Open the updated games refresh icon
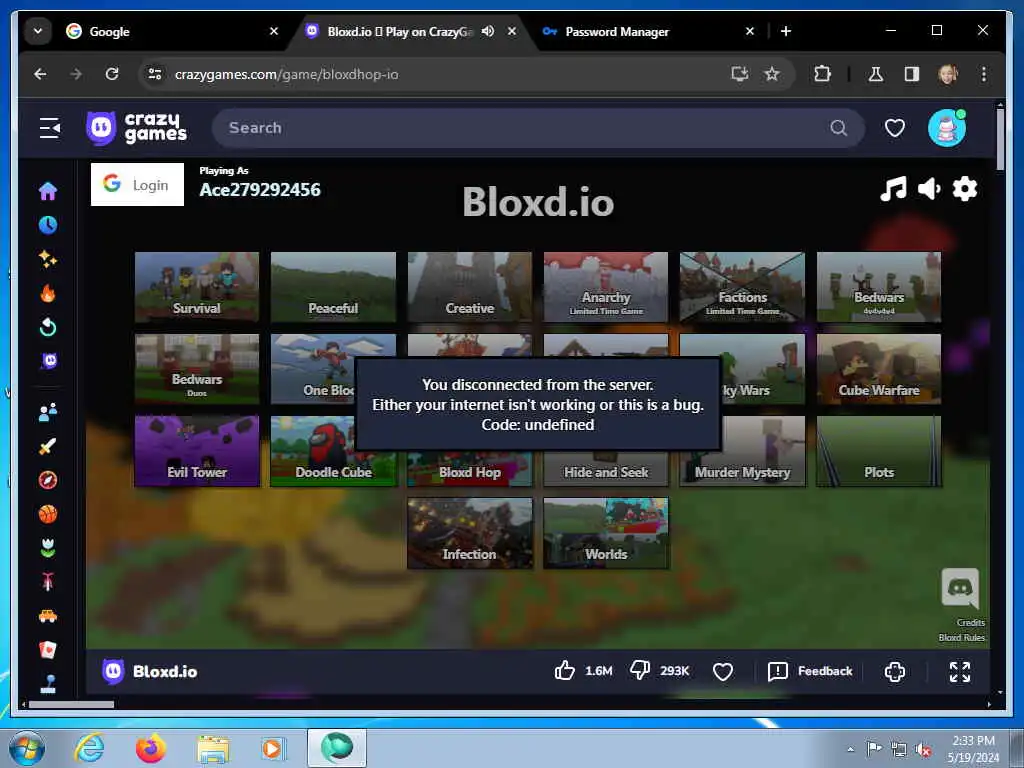The width and height of the screenshot is (1024, 768). tap(48, 327)
